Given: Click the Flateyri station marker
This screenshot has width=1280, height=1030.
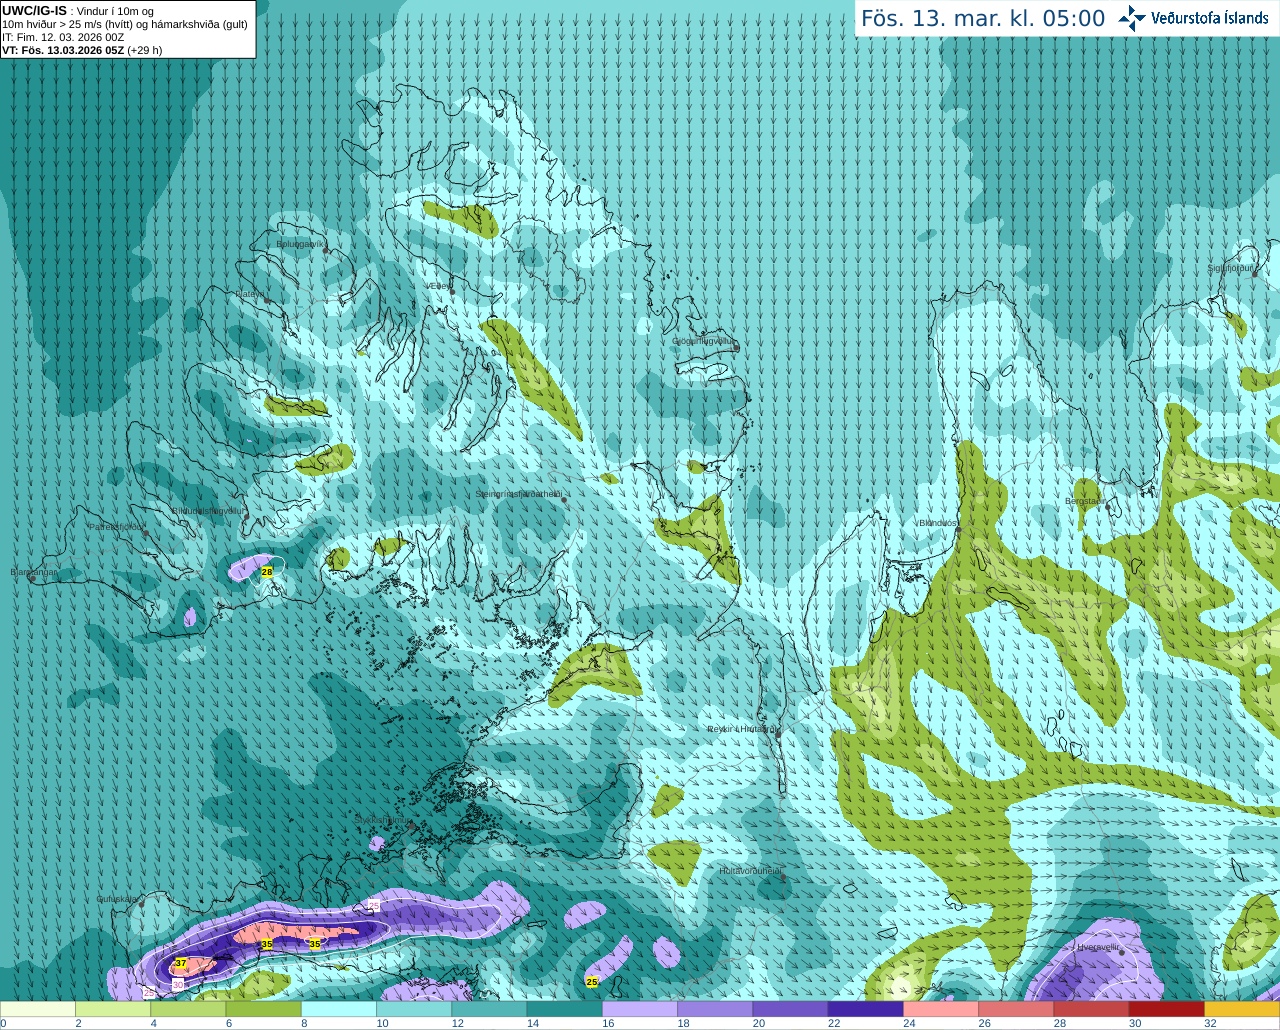Looking at the screenshot, I should tap(267, 299).
